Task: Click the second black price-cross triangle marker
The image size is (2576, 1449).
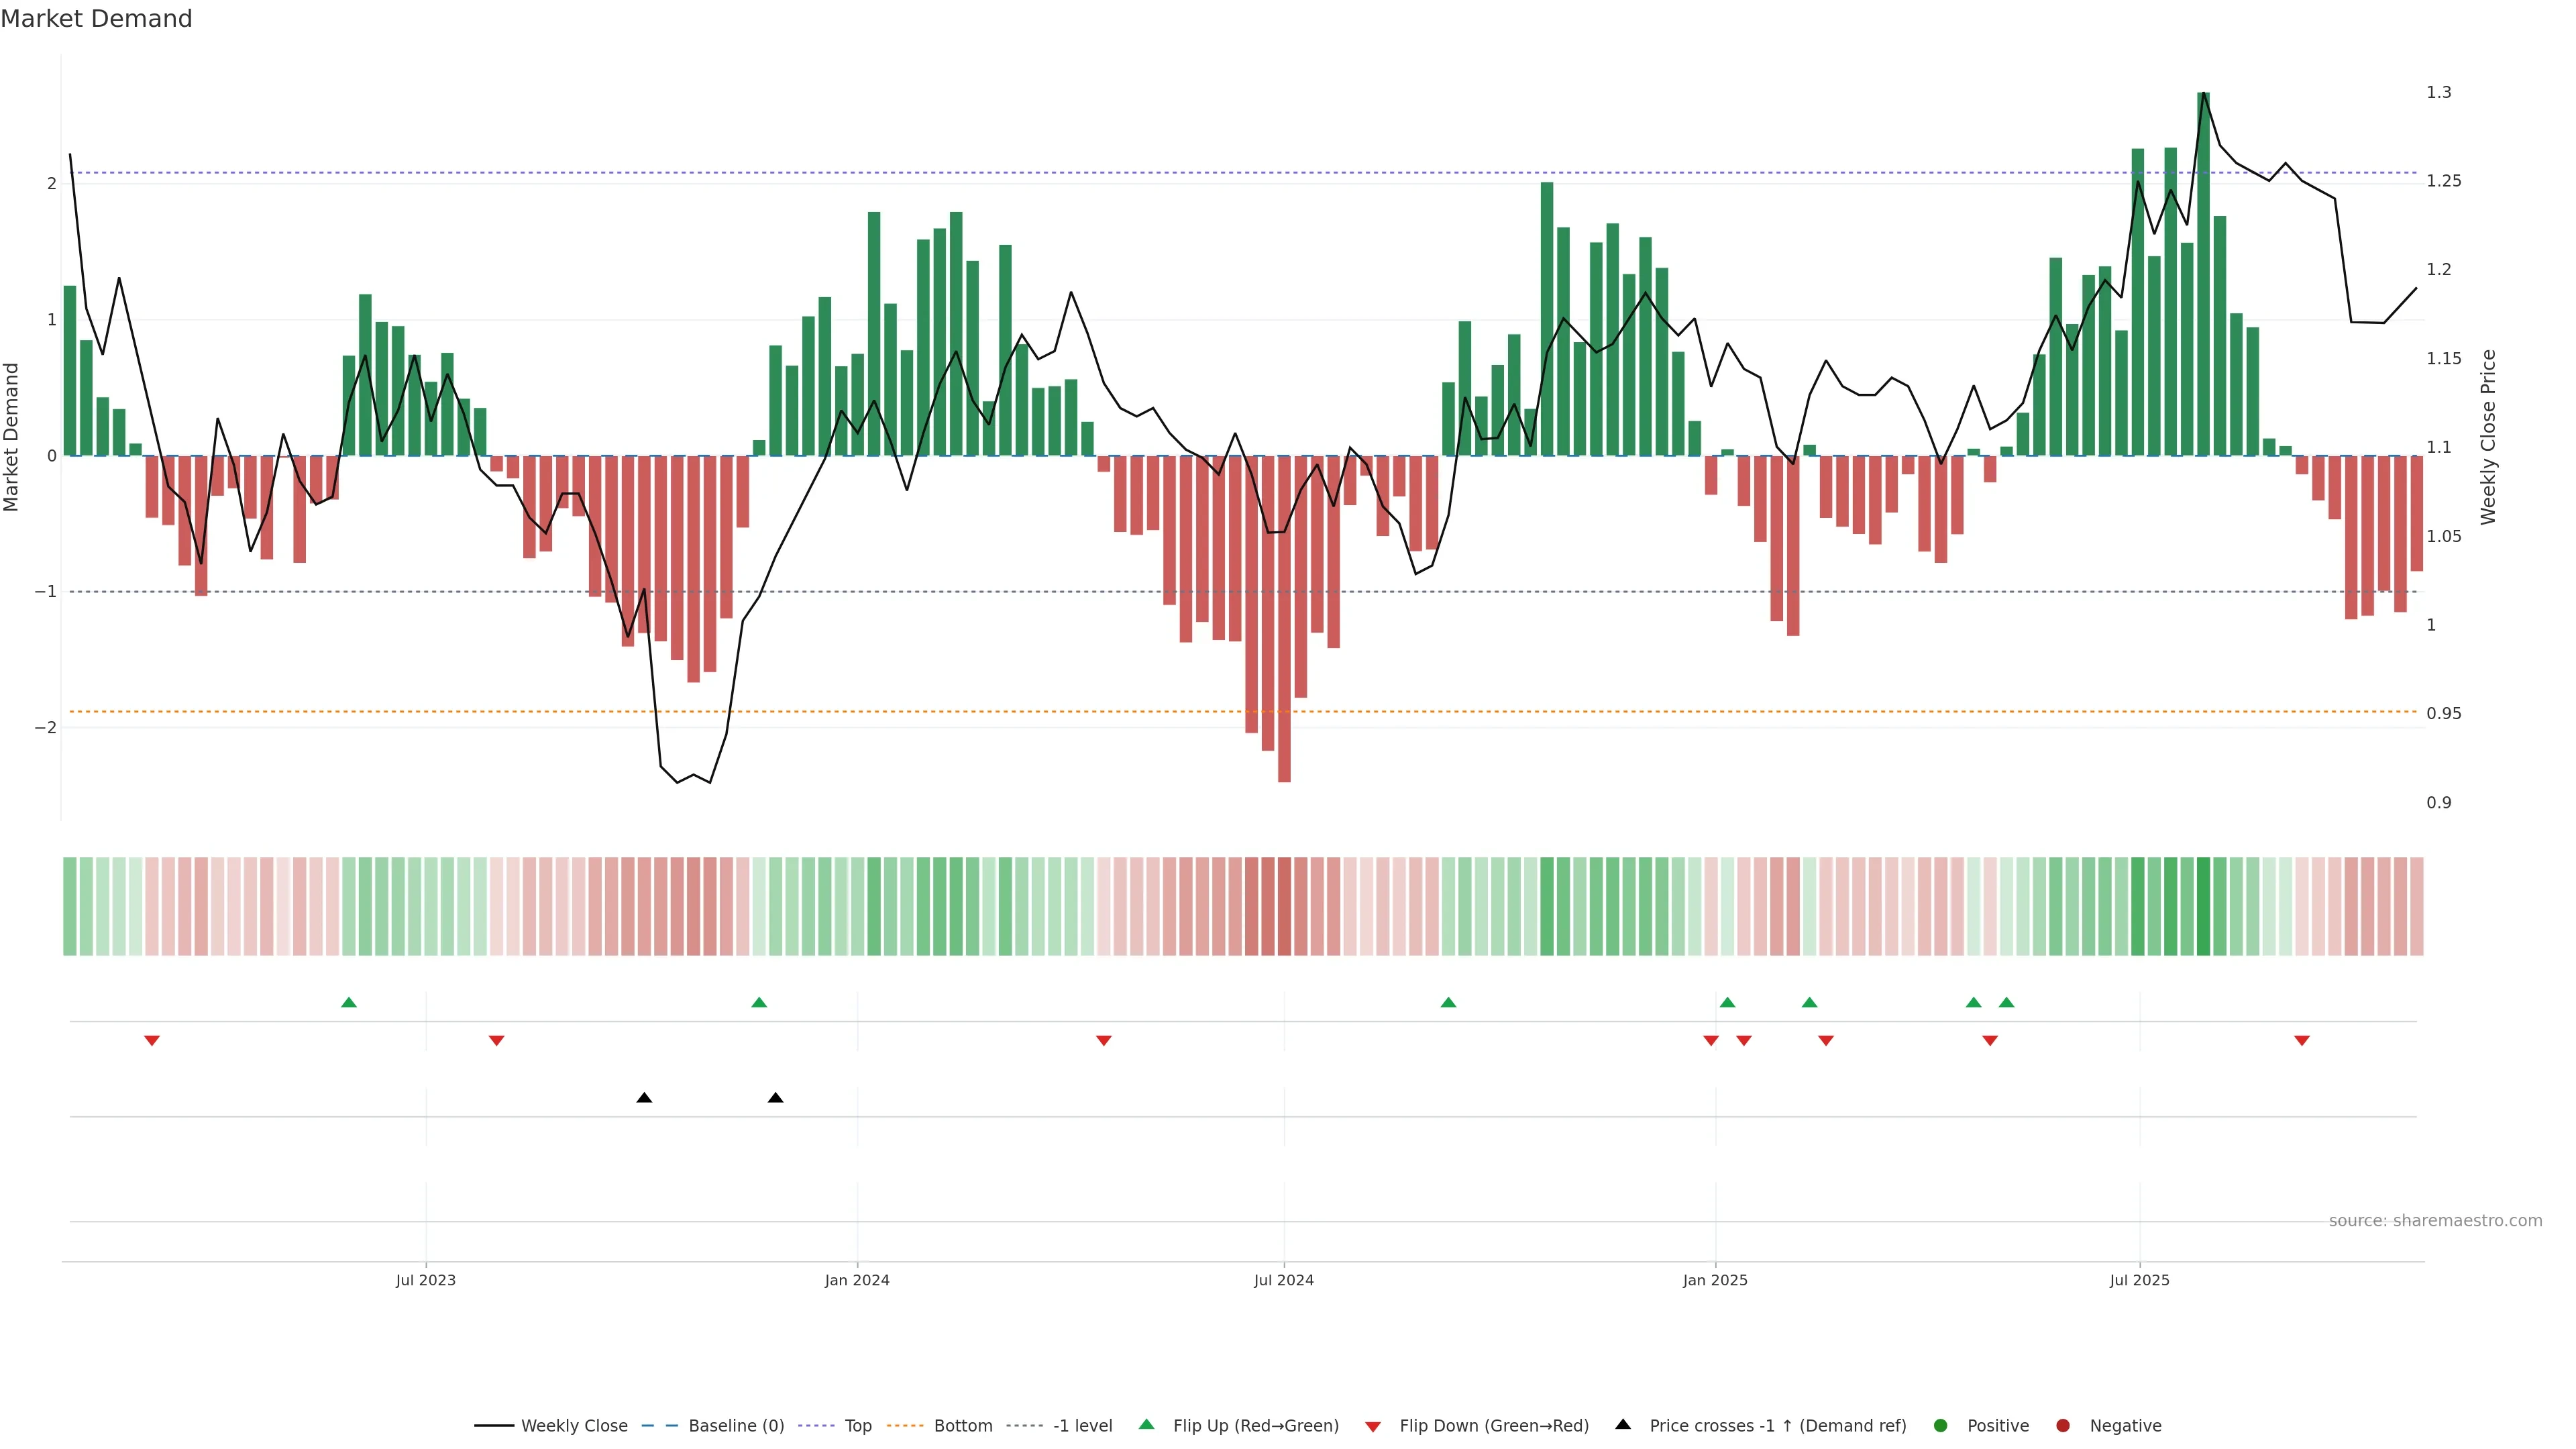Action: pos(775,1098)
